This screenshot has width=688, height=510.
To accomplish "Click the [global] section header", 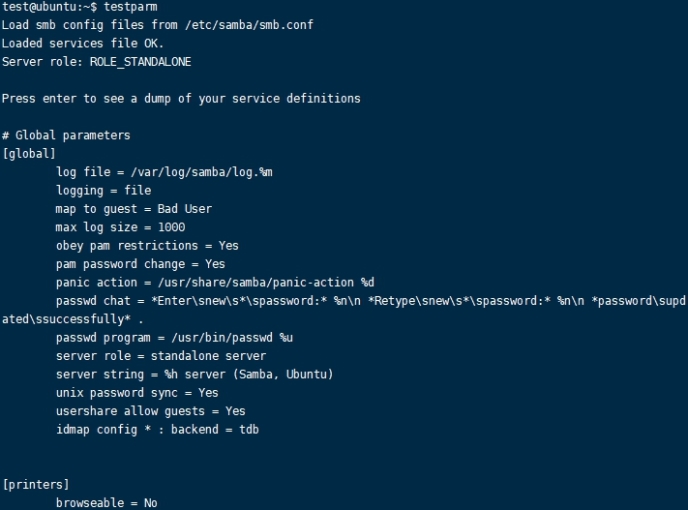I will (x=29, y=154).
